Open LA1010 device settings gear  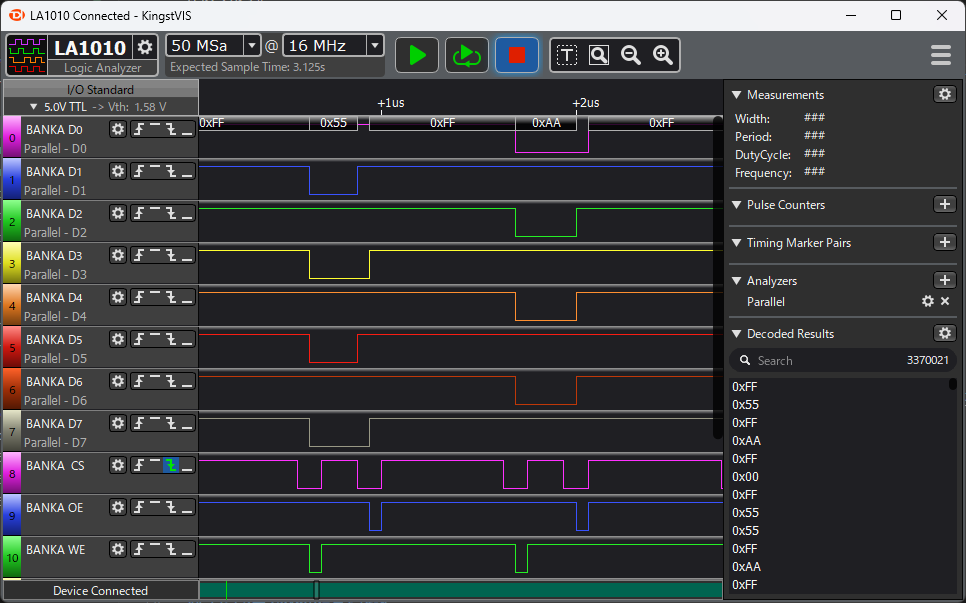[x=145, y=48]
